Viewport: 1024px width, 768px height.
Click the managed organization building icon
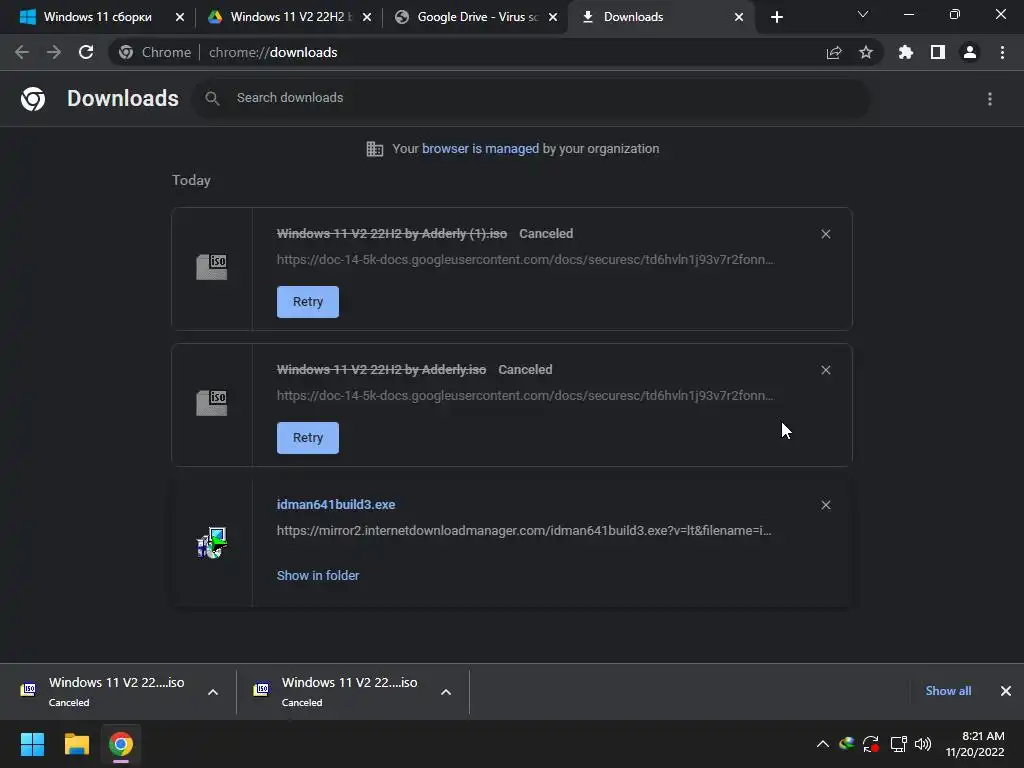[375, 149]
